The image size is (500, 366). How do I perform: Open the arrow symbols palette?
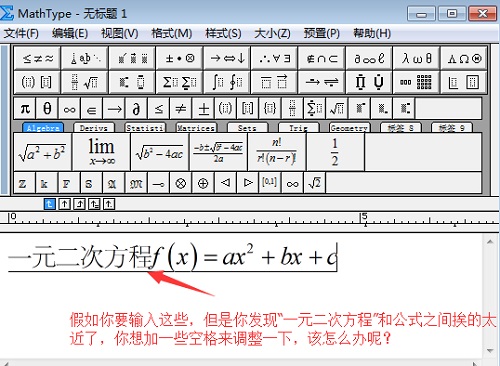coord(227,59)
